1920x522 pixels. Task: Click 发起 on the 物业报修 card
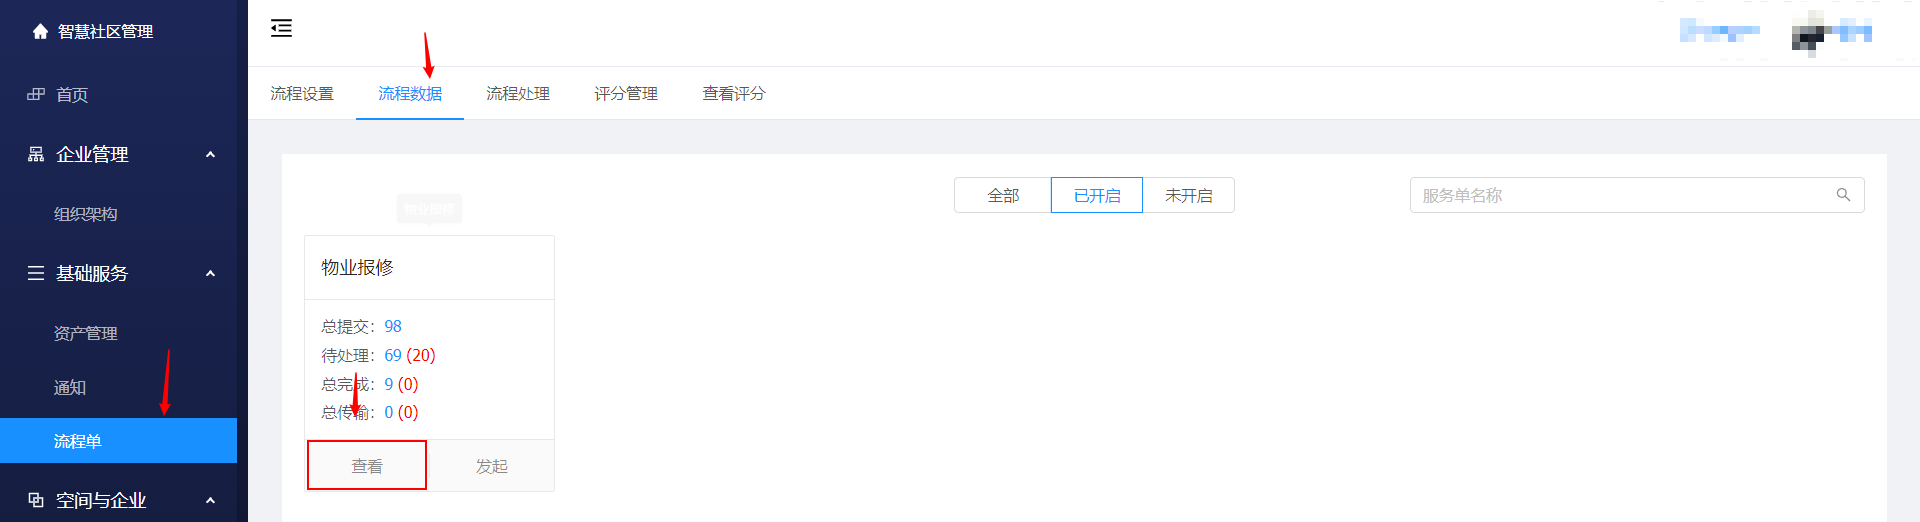pyautogui.click(x=491, y=466)
